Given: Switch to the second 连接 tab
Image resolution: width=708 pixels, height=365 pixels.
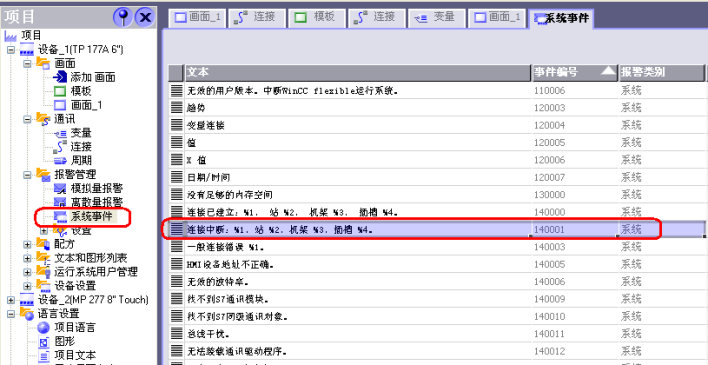Looking at the screenshot, I should 377,18.
